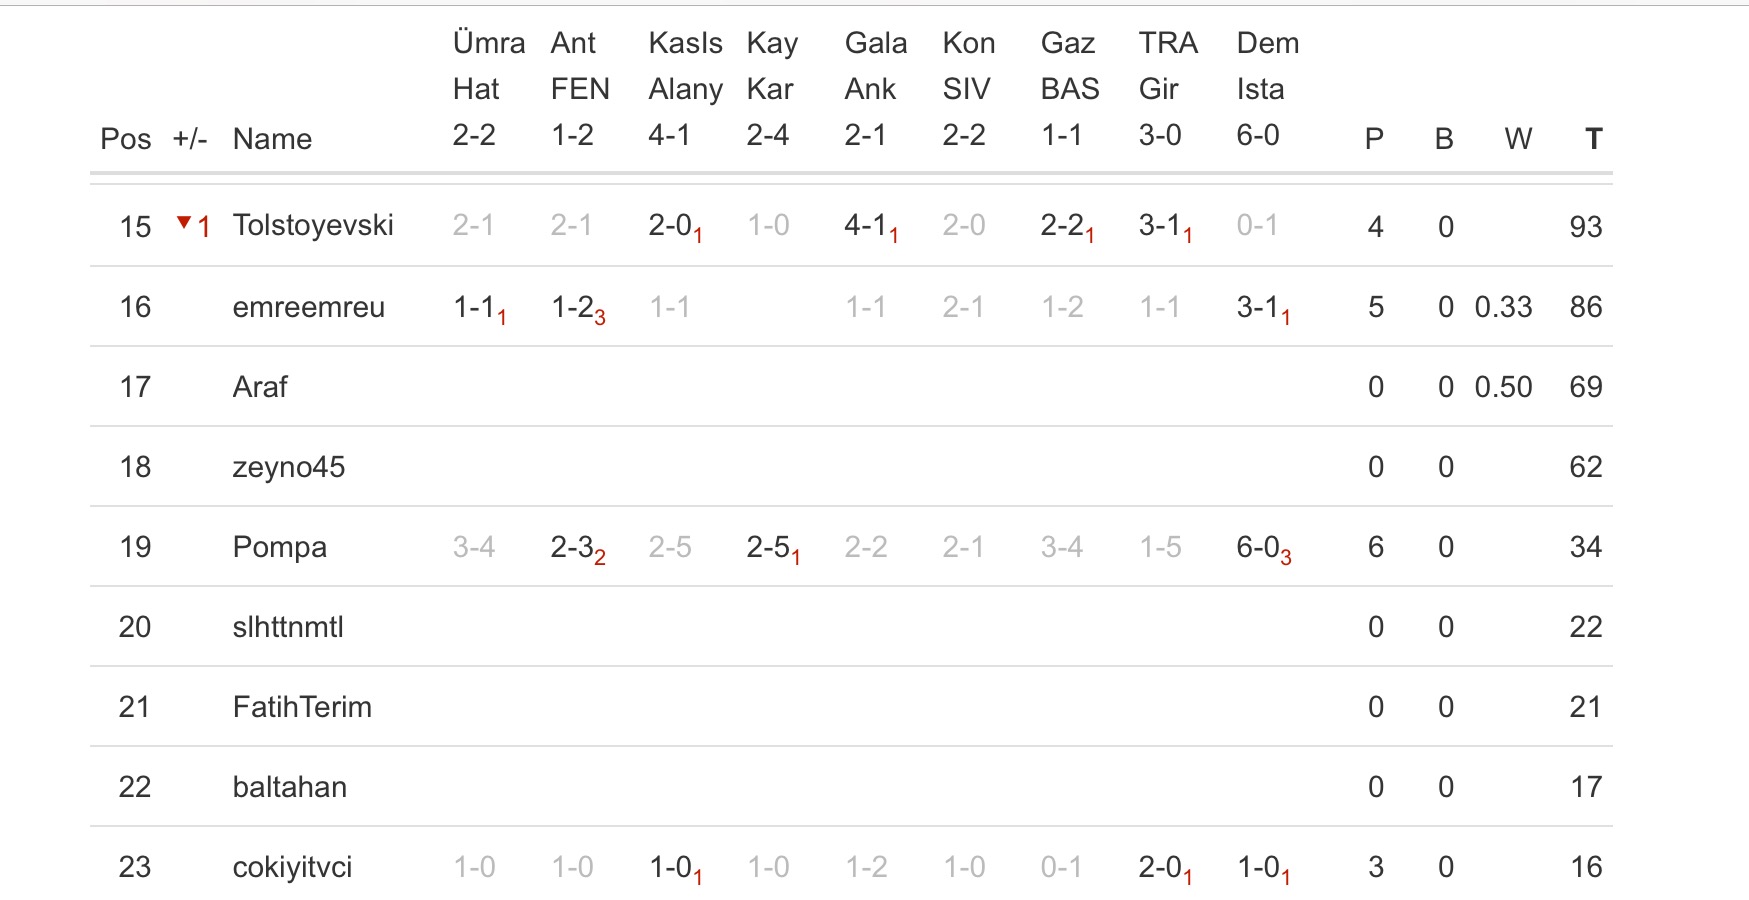Screen dimensions: 1749x900
Task: Click the Ümra Hat 2-2 match header
Action: point(488,89)
